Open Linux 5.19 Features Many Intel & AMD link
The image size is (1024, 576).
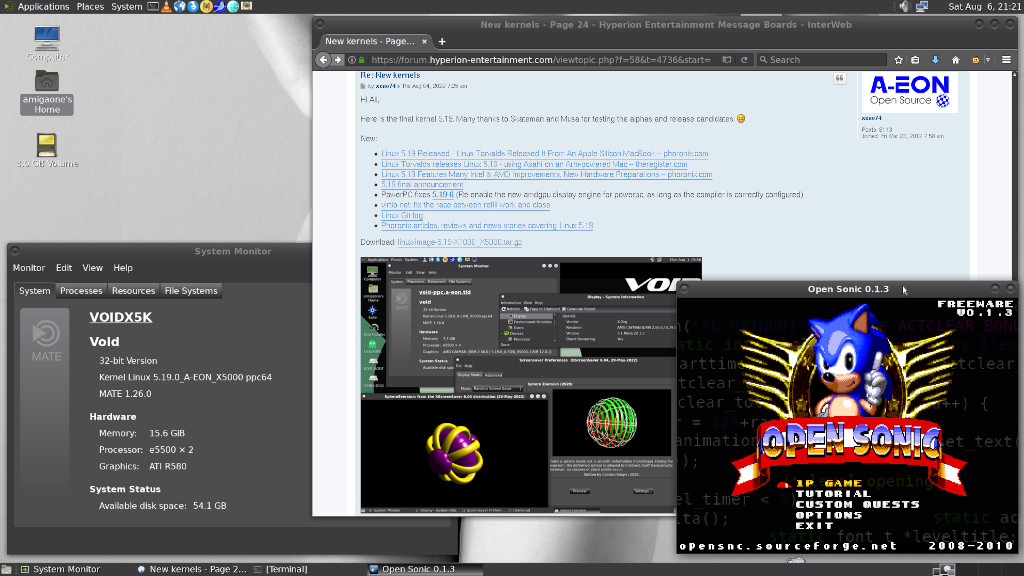point(547,174)
